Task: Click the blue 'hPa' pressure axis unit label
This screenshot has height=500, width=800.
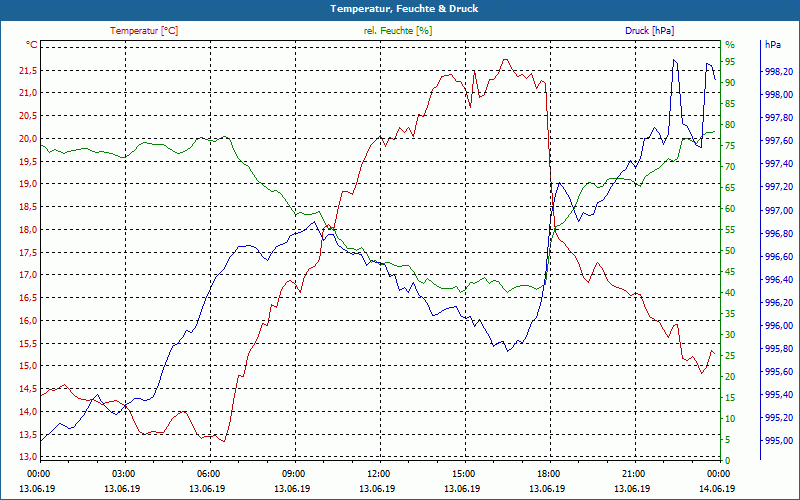Action: coord(772,45)
